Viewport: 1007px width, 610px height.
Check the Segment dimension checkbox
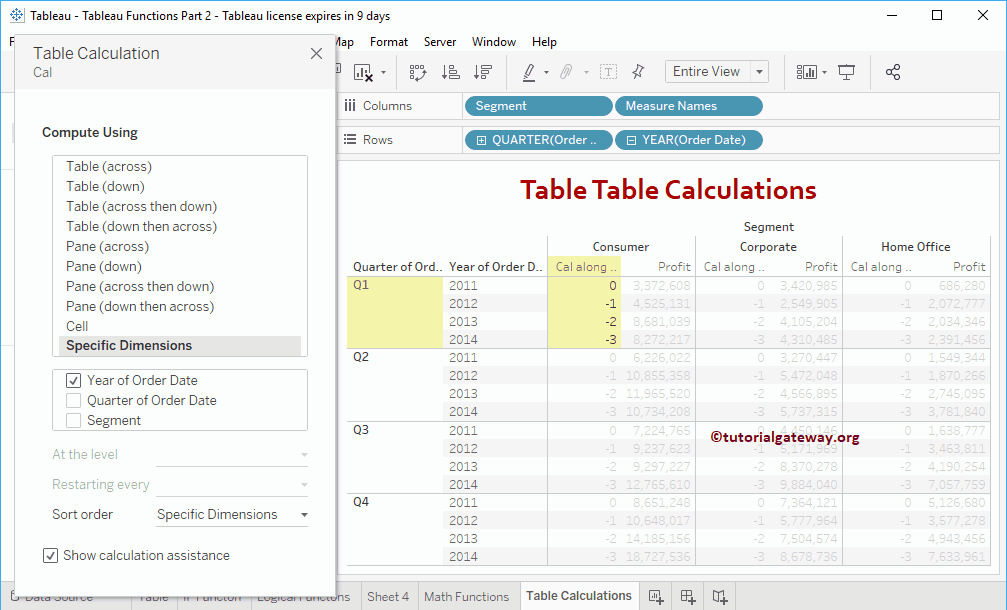[x=74, y=420]
